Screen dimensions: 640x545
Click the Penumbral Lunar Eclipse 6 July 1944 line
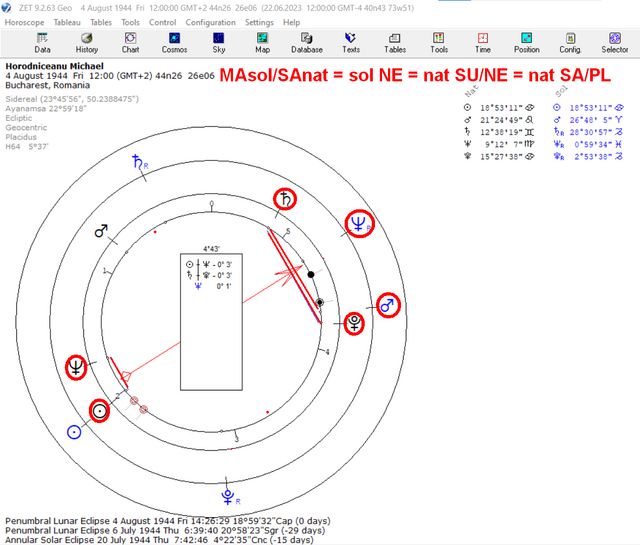(165, 530)
